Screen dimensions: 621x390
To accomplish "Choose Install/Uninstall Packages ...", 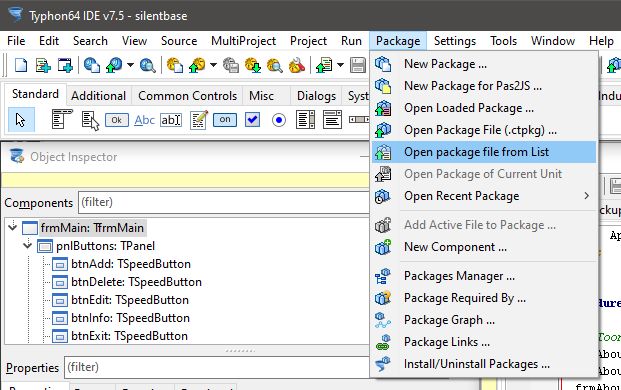I will coord(484,364).
